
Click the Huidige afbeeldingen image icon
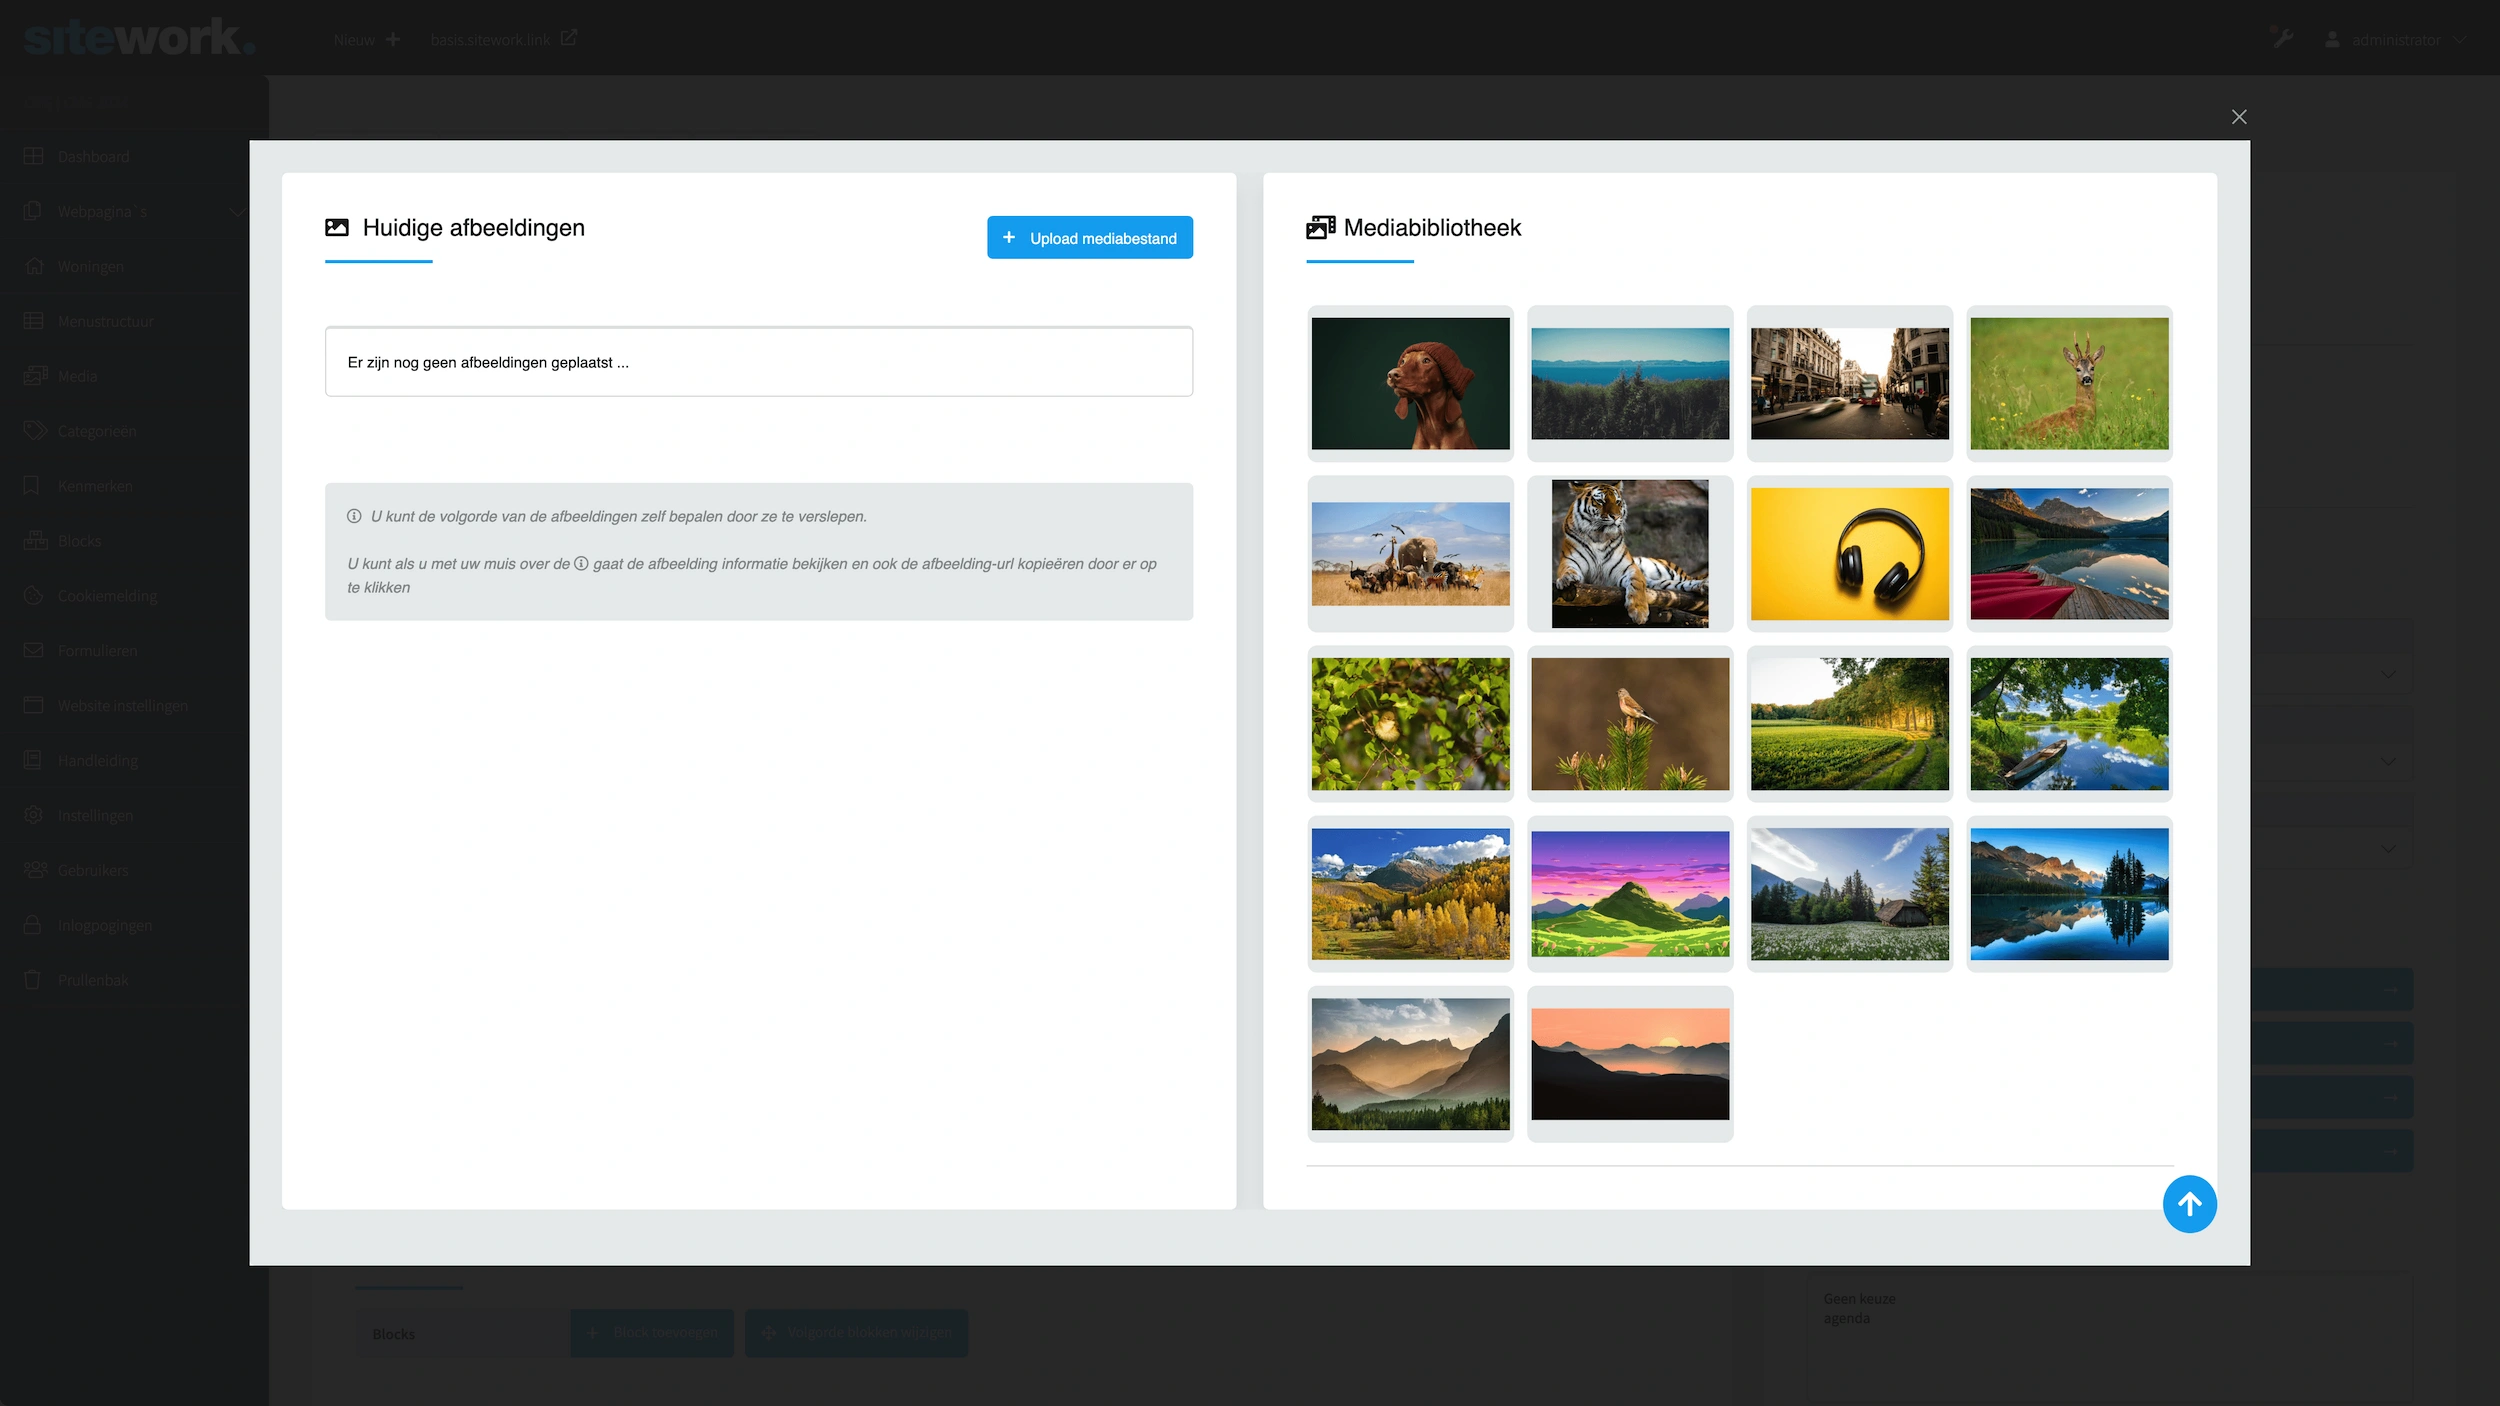(x=337, y=228)
